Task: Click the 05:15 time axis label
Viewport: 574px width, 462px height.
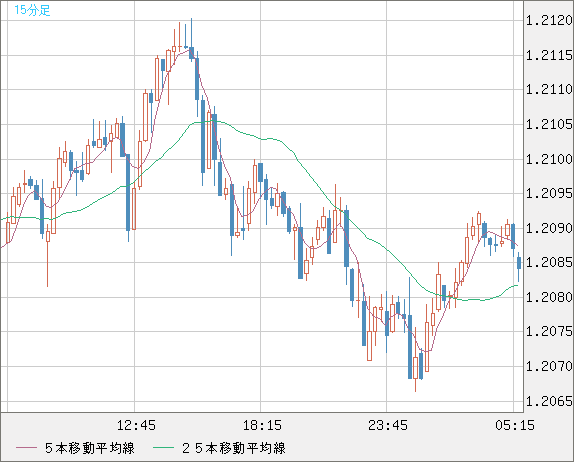Action: tap(515, 425)
